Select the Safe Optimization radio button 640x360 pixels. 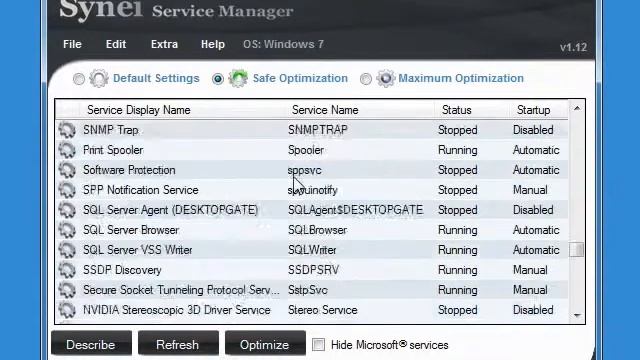coord(218,79)
